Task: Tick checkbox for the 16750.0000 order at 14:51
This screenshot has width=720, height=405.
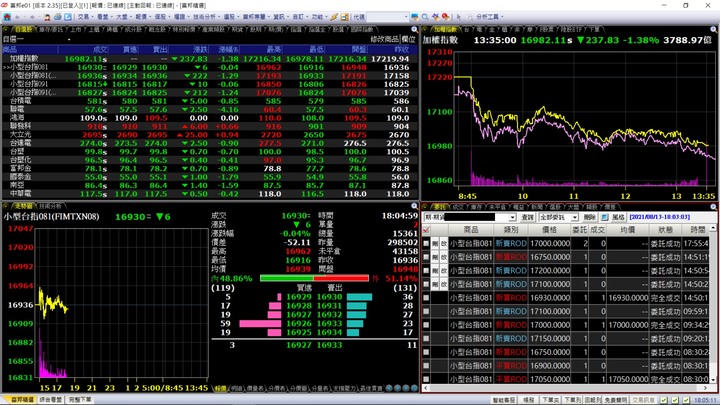Action: [x=426, y=257]
